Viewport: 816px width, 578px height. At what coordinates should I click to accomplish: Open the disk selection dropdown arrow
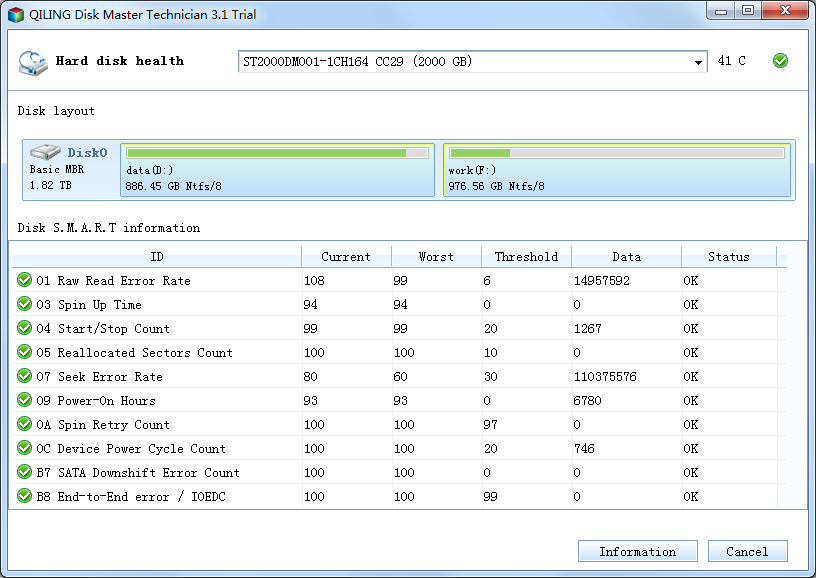[x=698, y=62]
